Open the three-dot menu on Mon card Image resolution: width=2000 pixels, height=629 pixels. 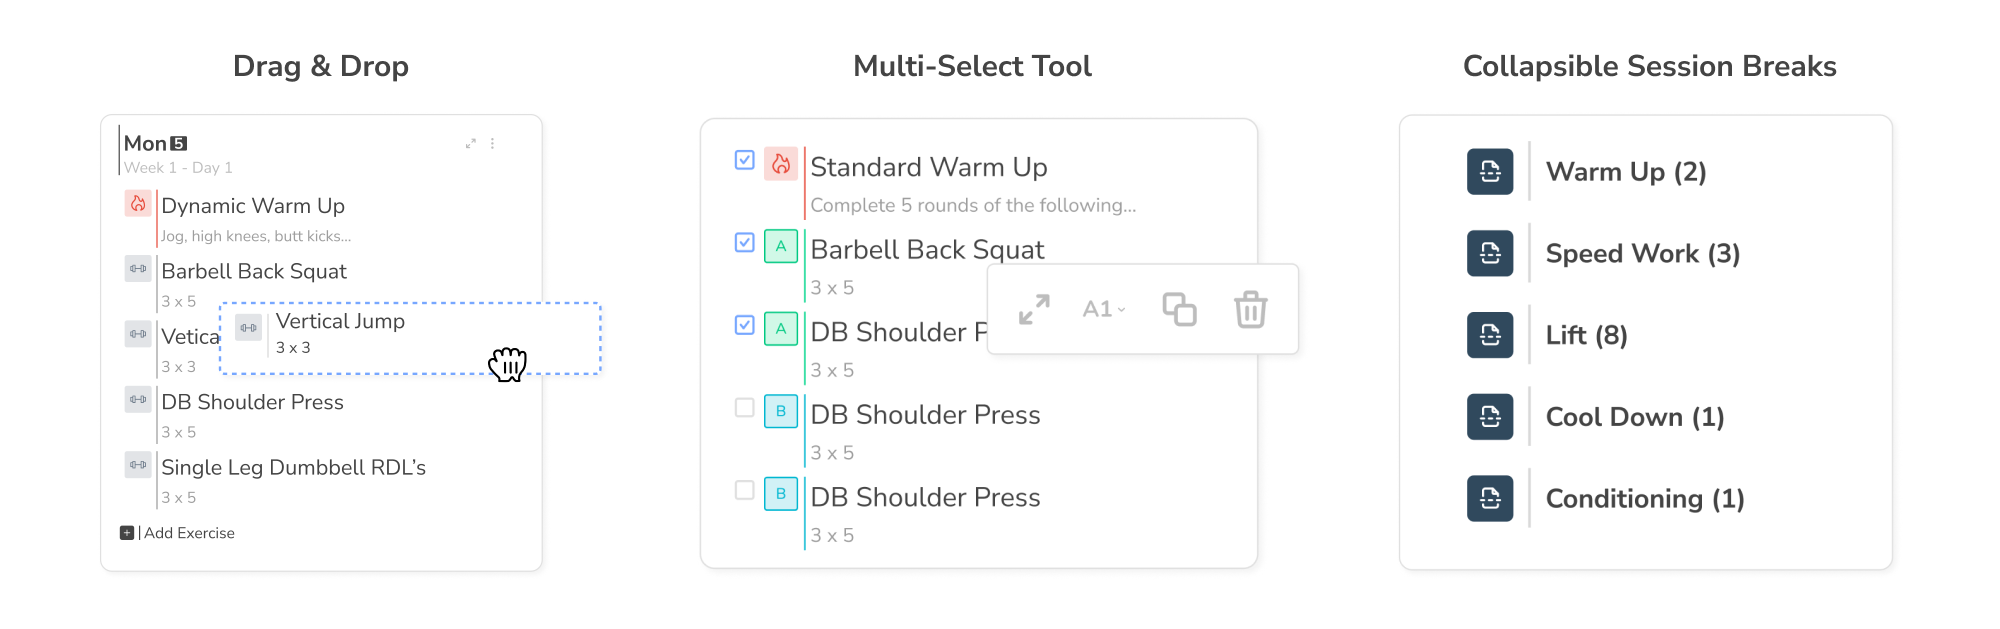click(492, 144)
